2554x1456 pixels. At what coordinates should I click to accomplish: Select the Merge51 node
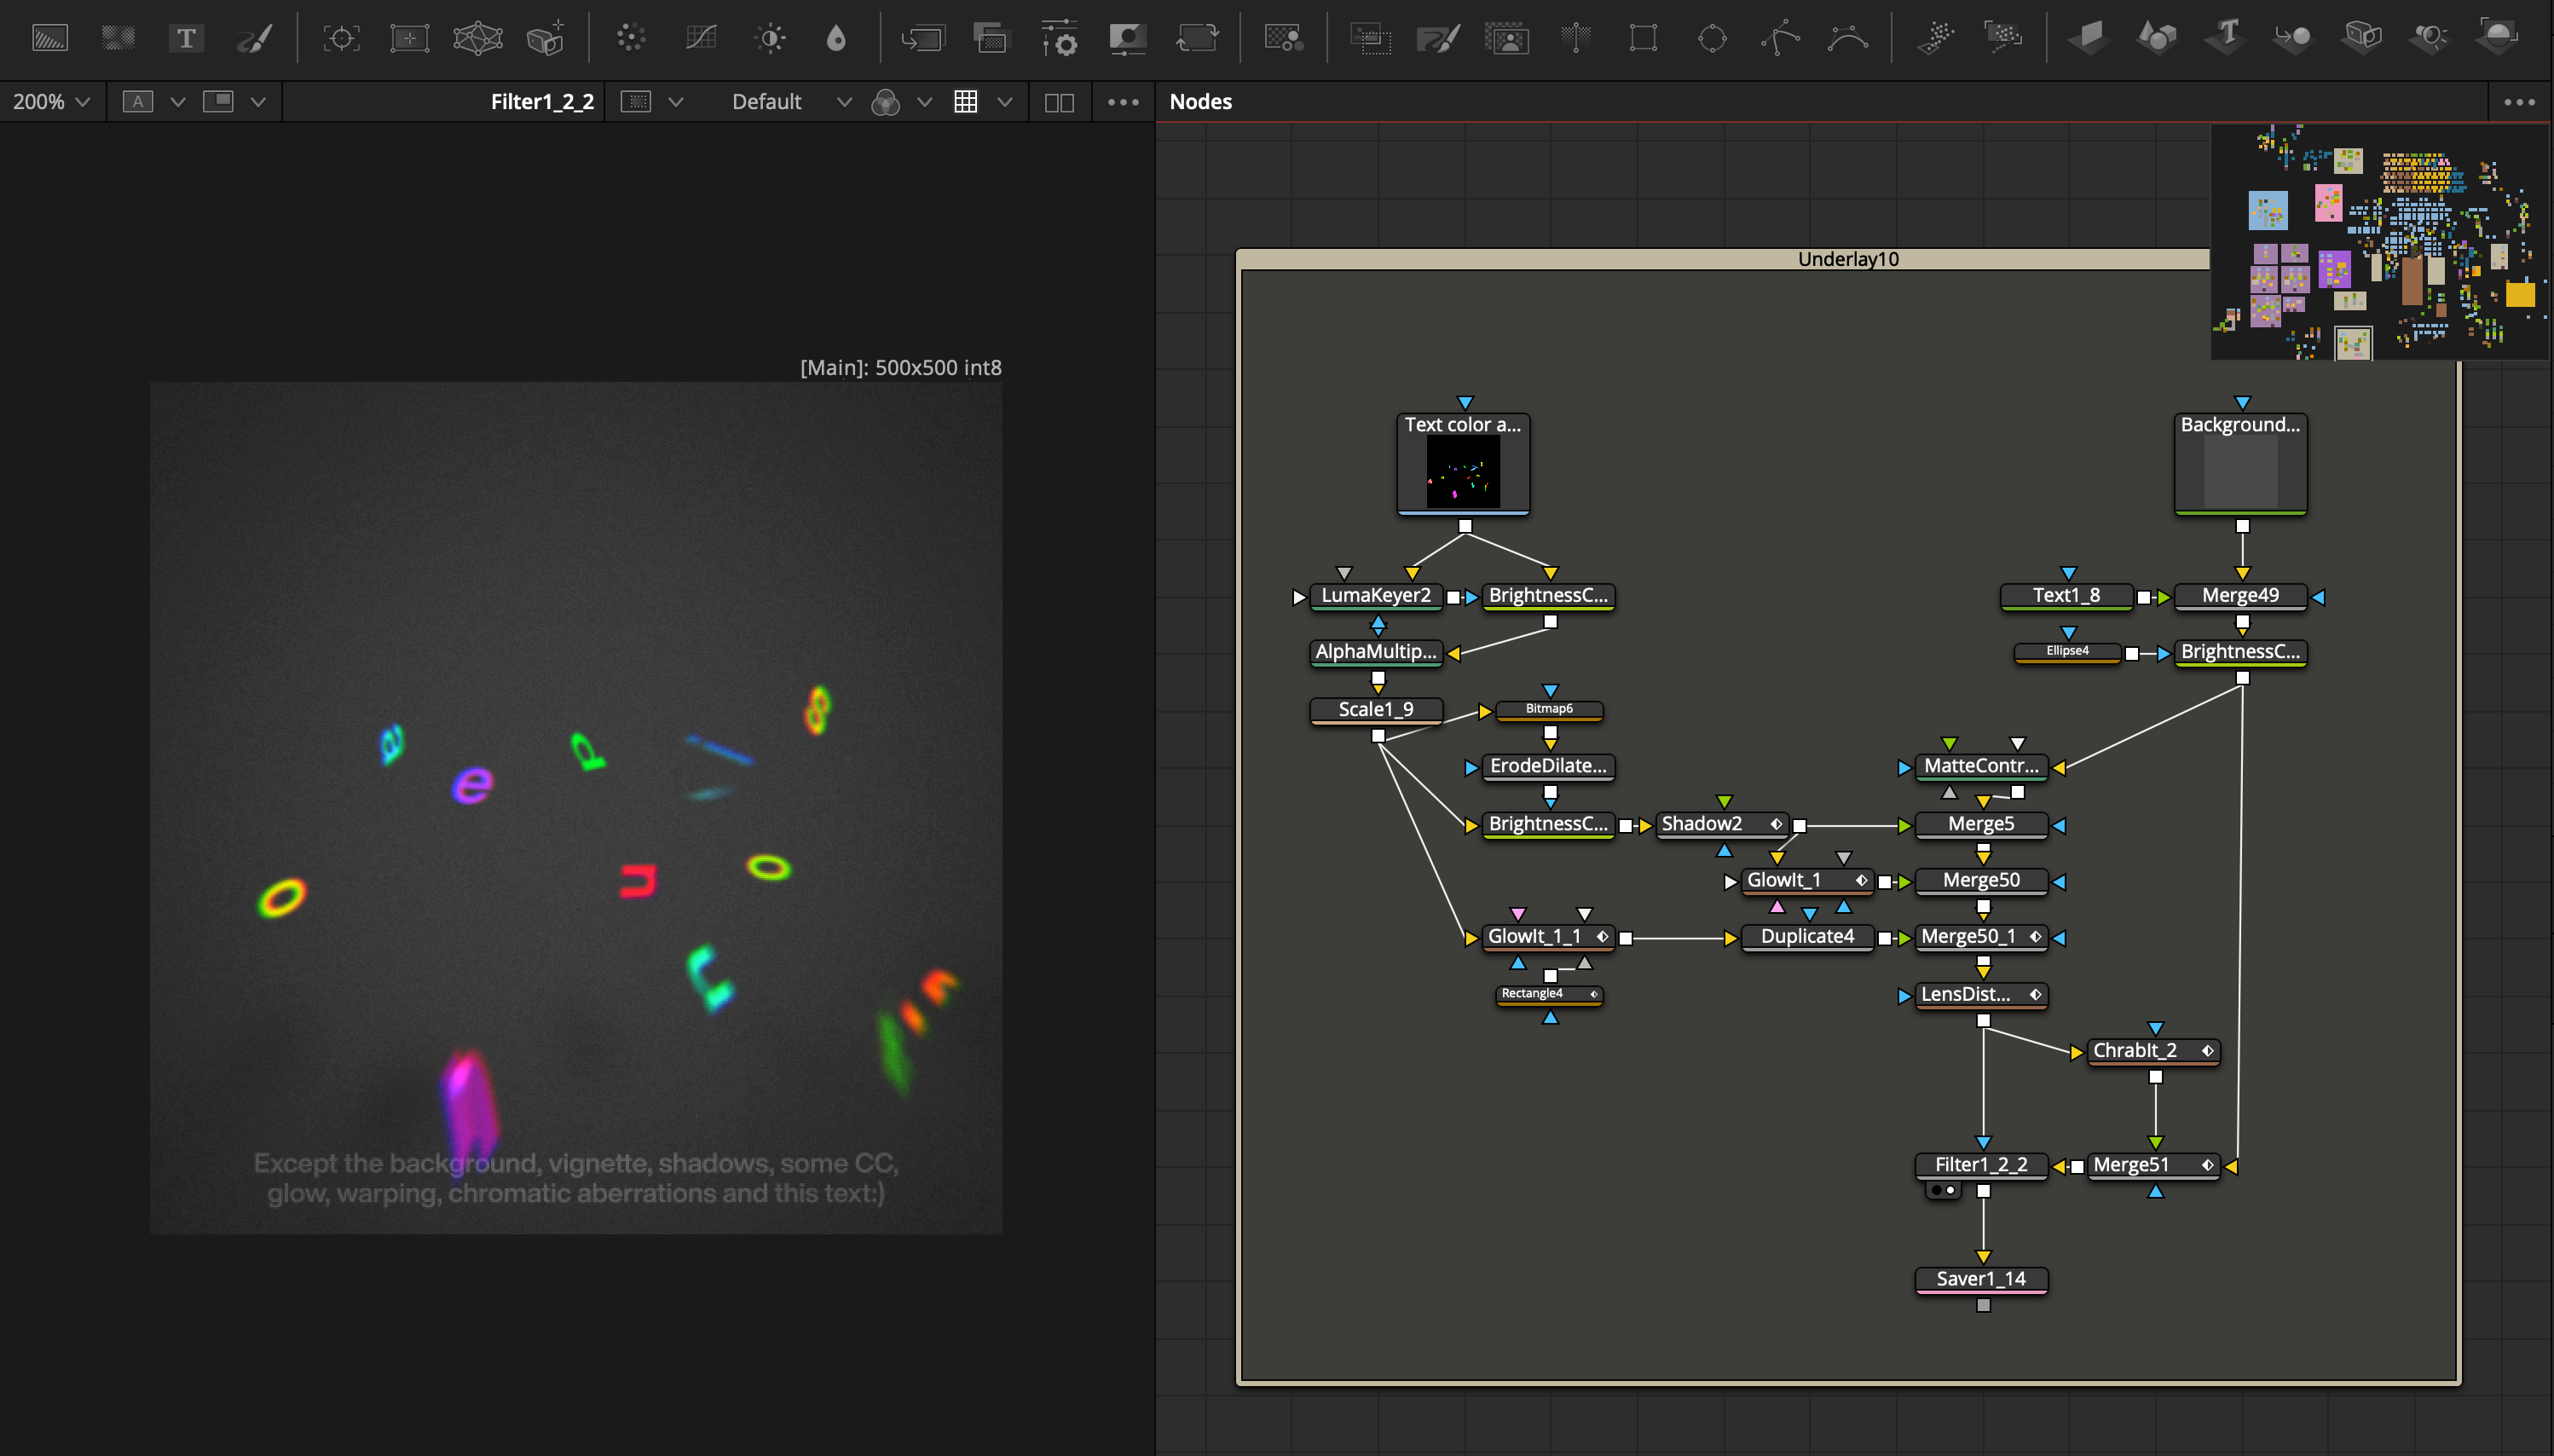(x=2153, y=1165)
